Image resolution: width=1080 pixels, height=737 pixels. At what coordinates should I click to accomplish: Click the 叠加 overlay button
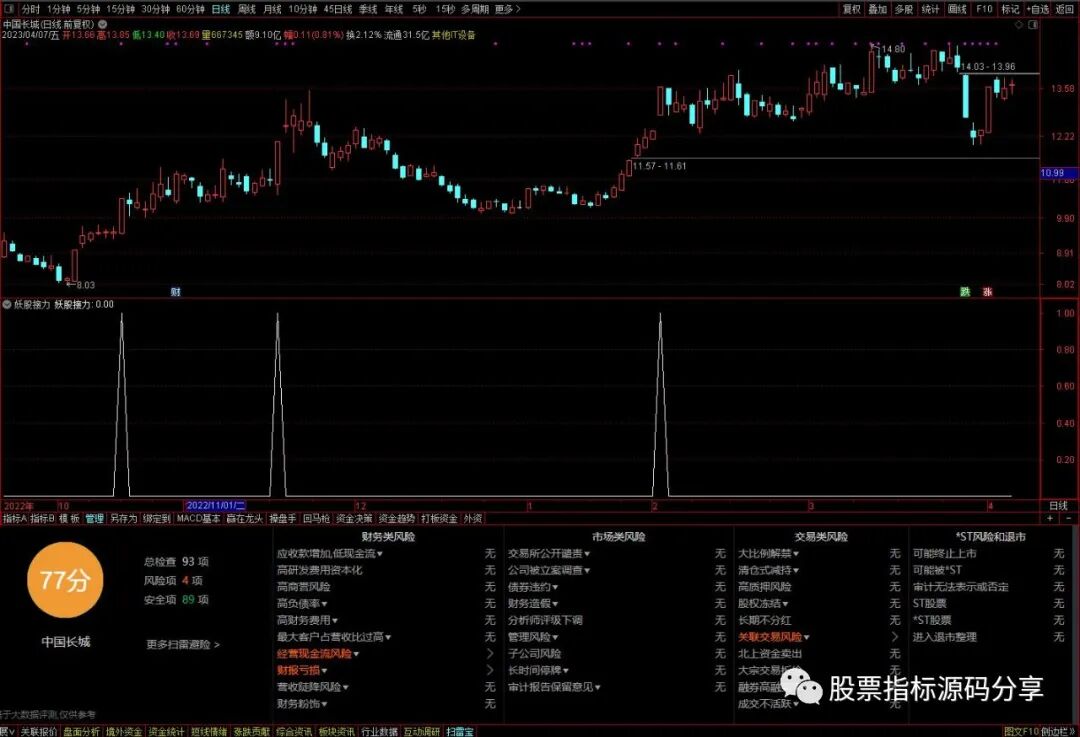[878, 9]
